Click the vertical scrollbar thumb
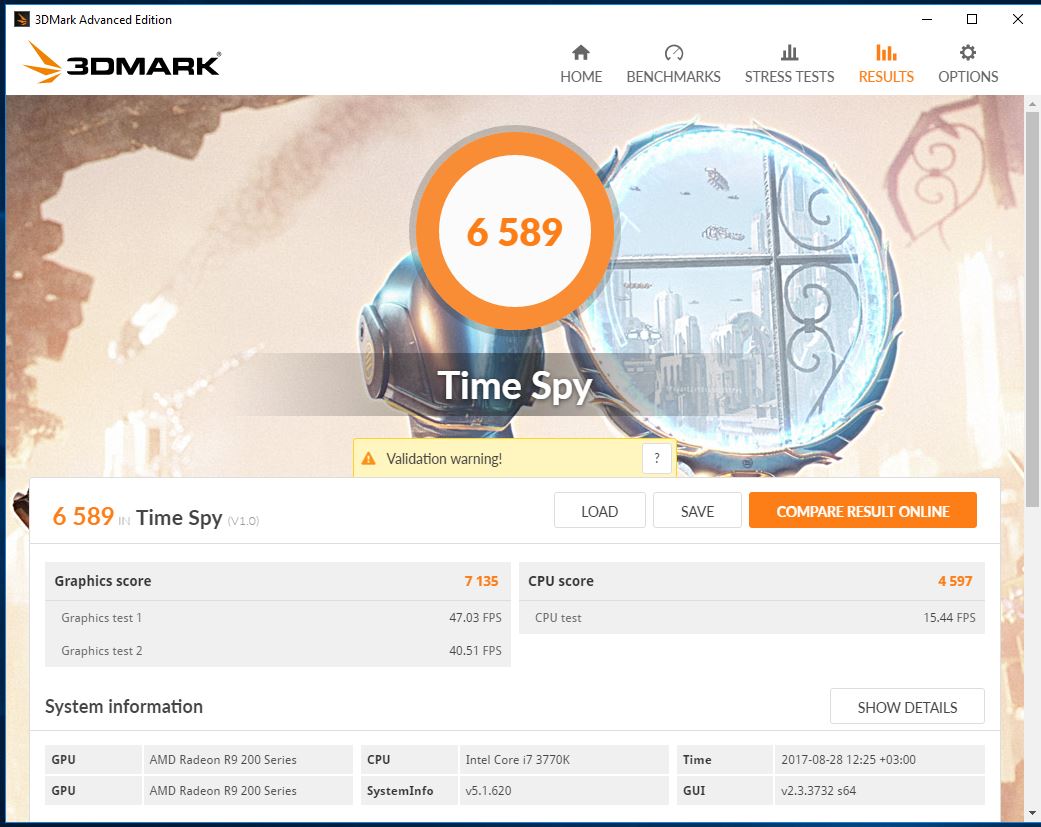The width and height of the screenshot is (1041, 827). (1032, 309)
